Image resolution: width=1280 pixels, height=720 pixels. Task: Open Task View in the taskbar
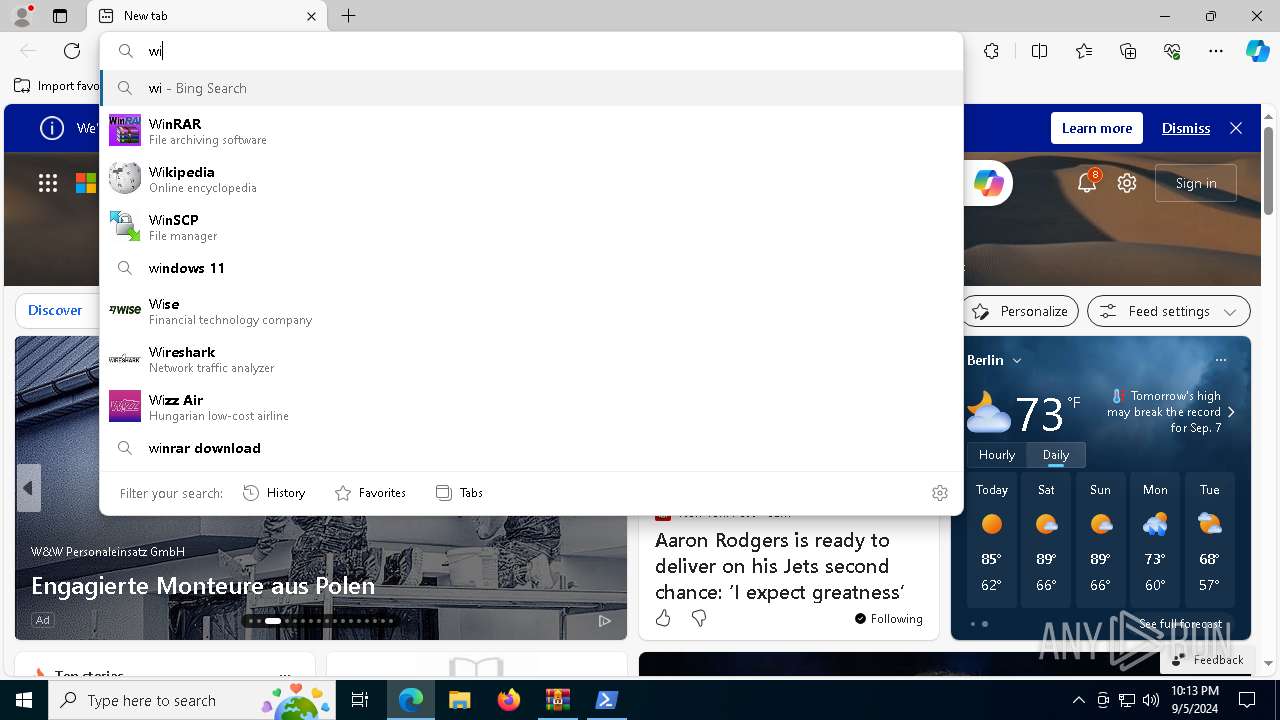click(360, 700)
